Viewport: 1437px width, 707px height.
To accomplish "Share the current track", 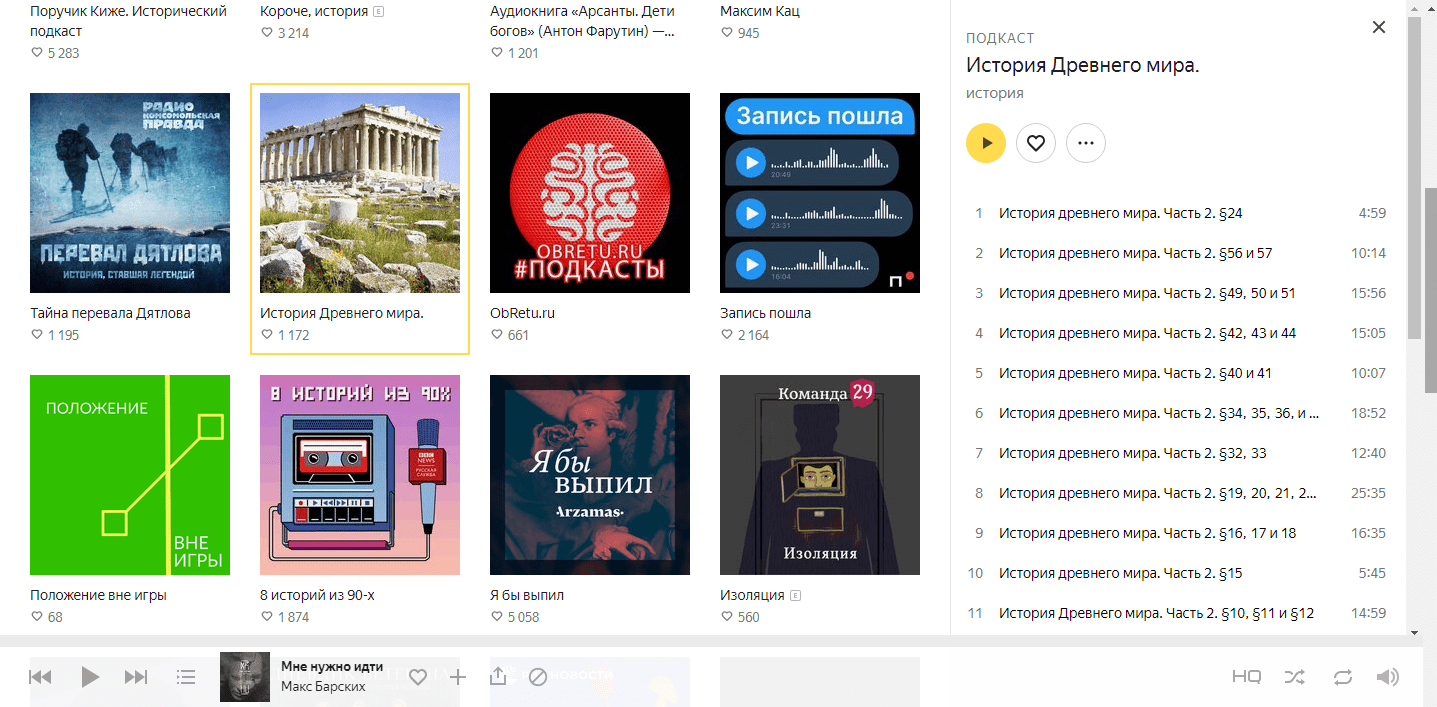I will 498,677.
